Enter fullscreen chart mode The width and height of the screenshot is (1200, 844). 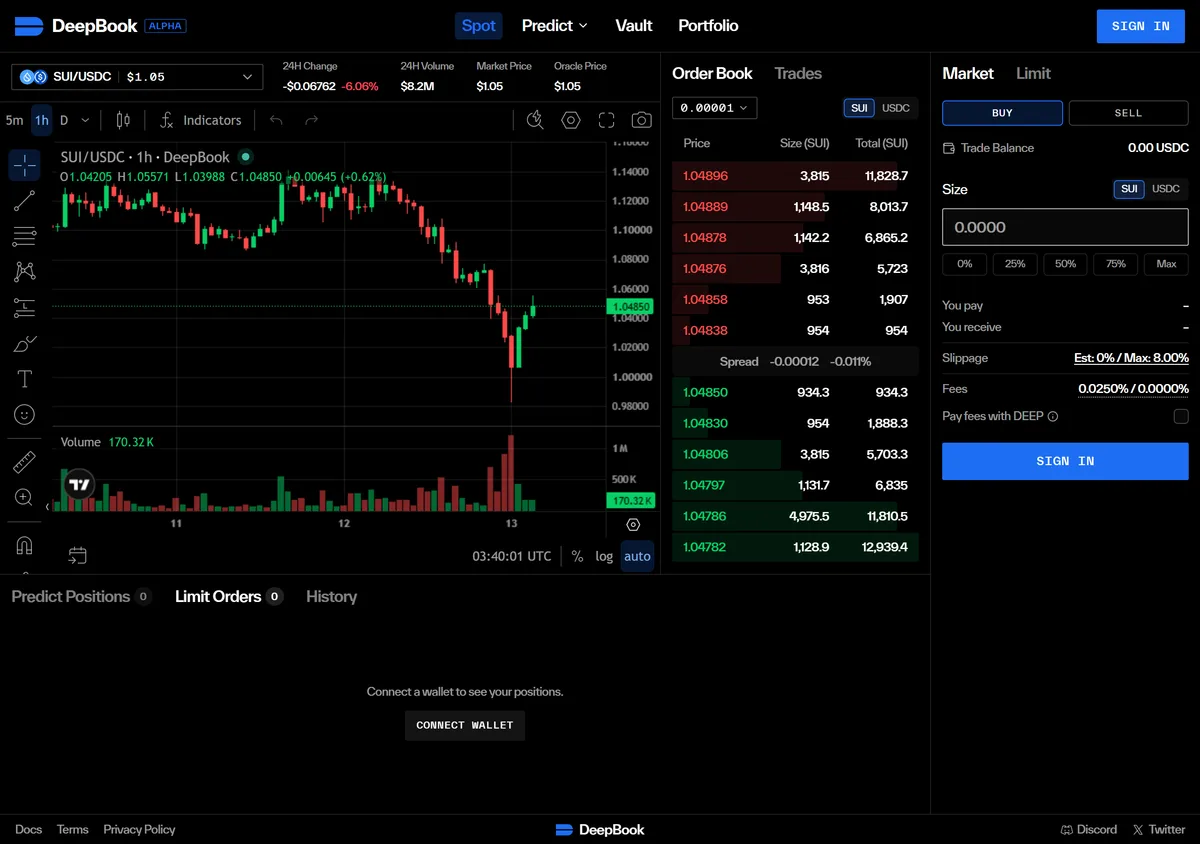click(606, 120)
